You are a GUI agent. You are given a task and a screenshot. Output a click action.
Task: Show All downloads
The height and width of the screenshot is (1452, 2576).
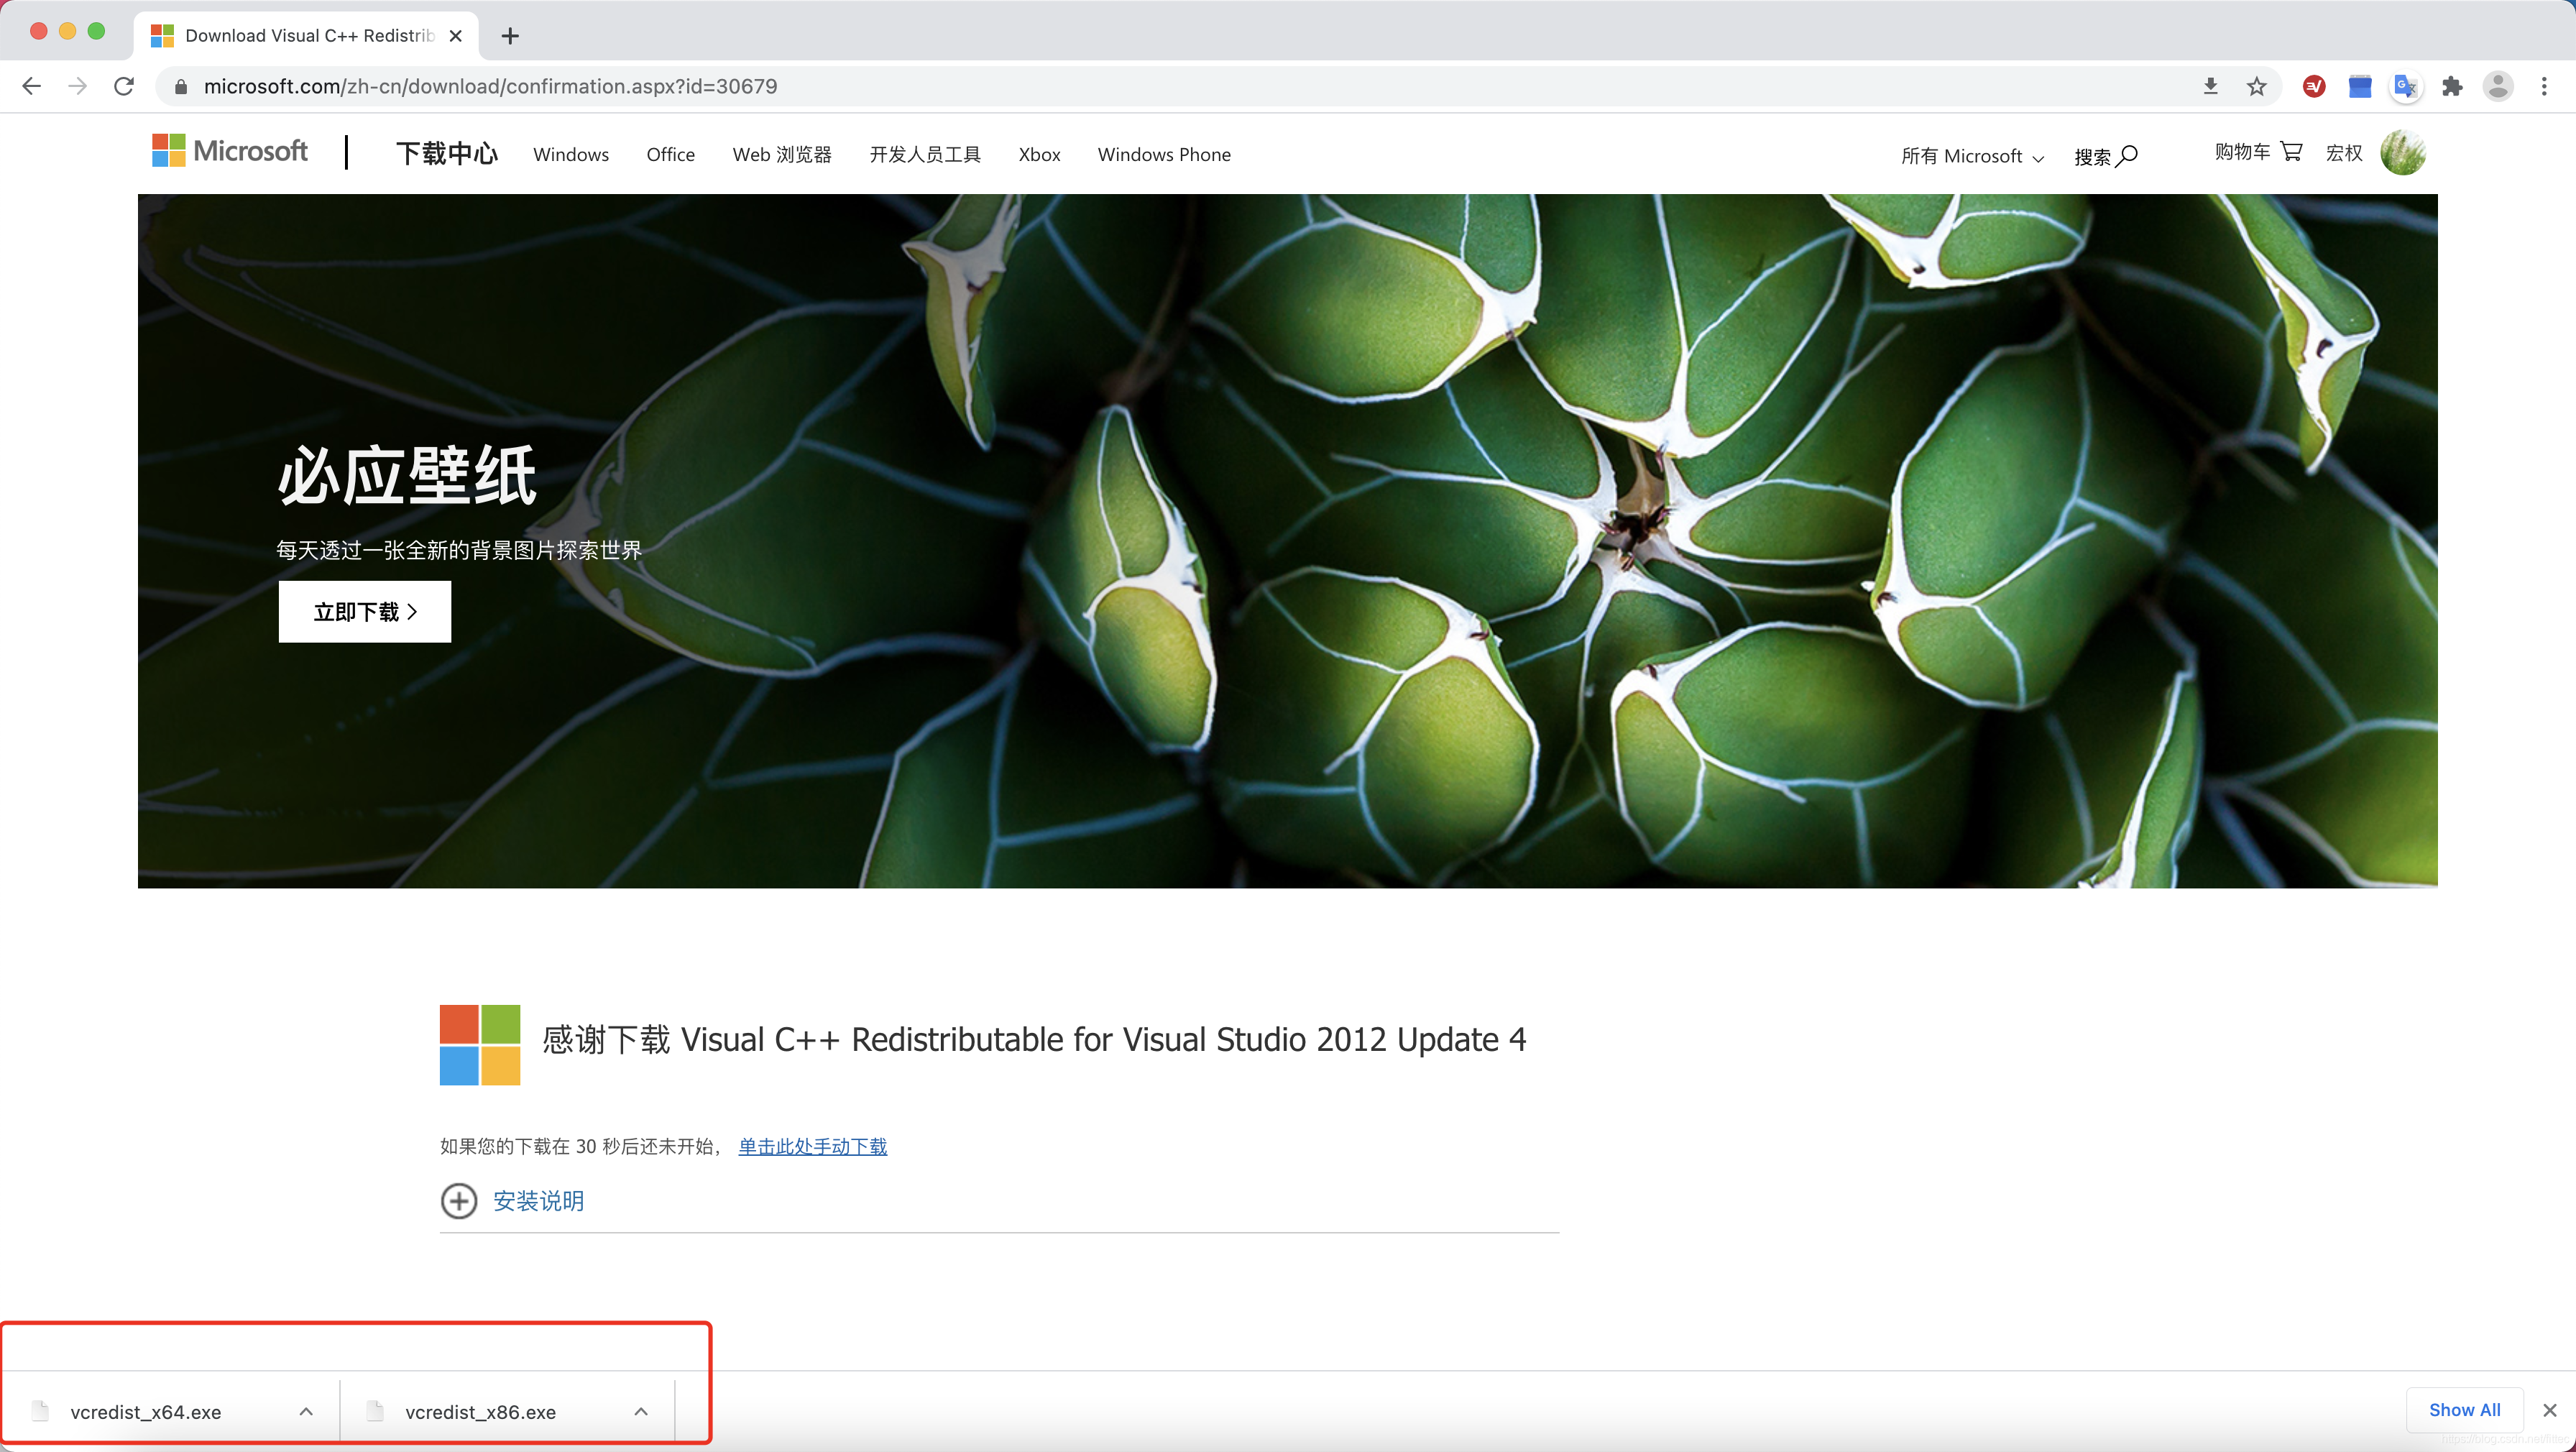tap(2465, 1410)
